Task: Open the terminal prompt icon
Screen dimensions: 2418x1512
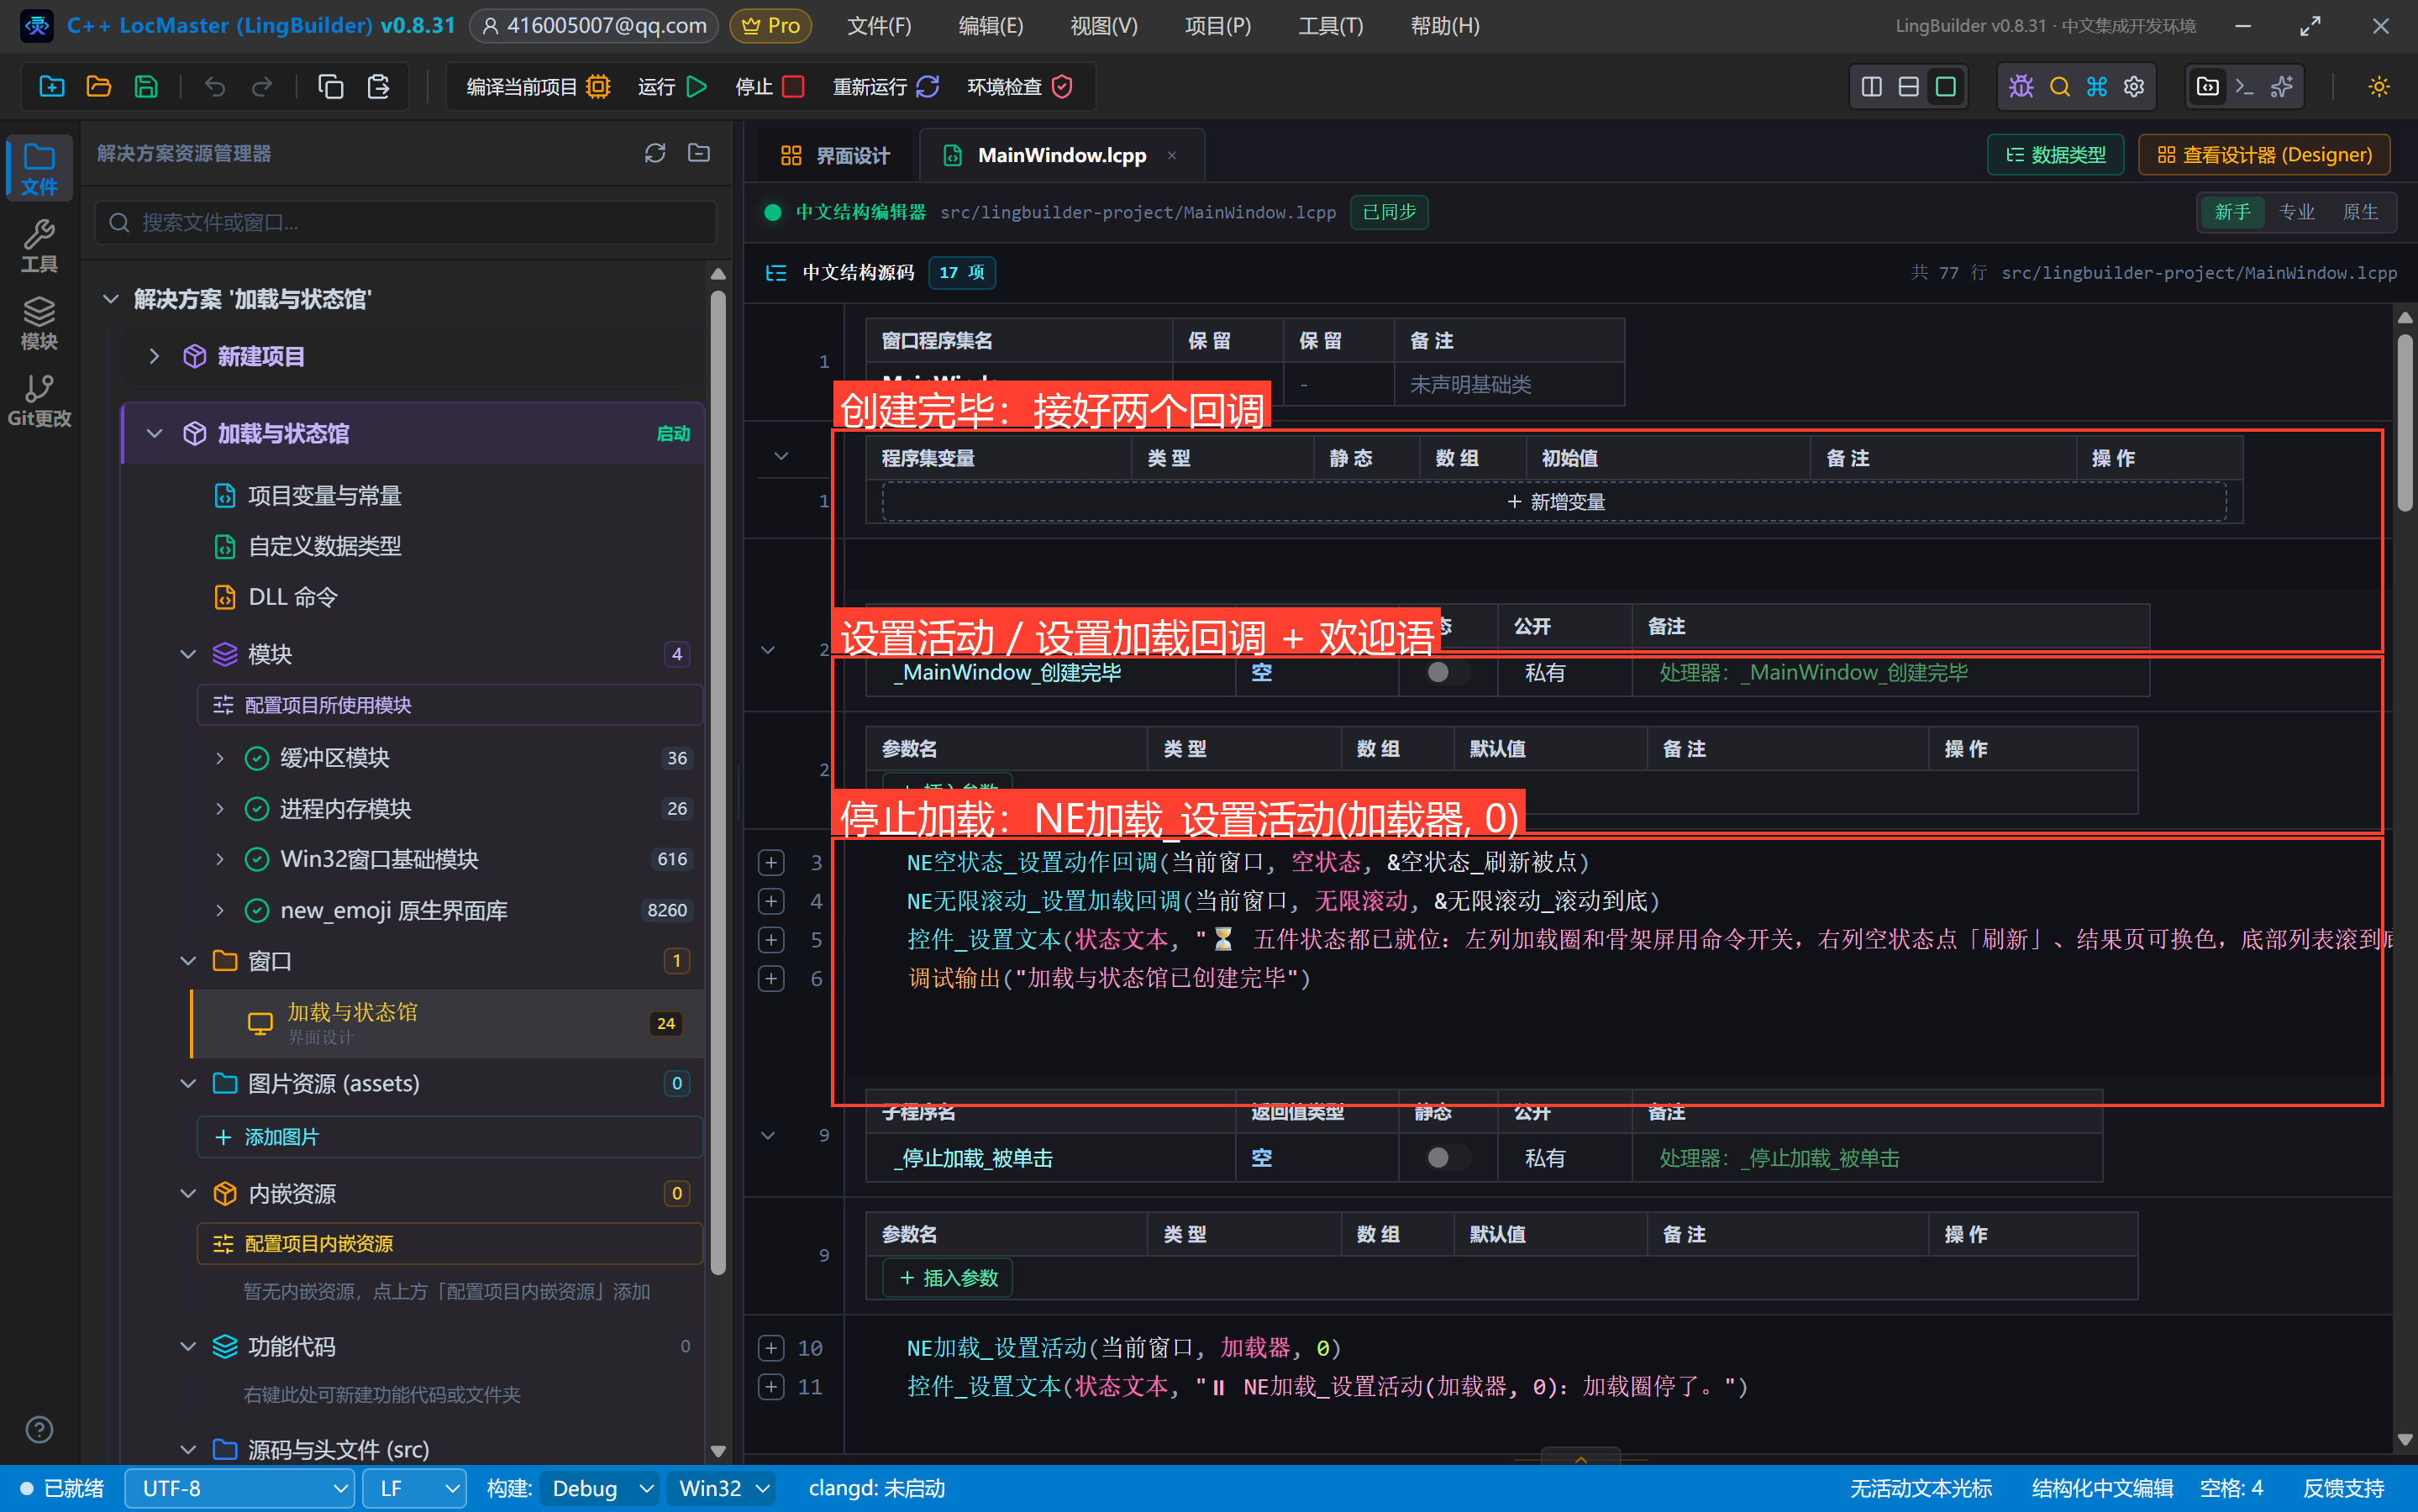Action: [2245, 86]
